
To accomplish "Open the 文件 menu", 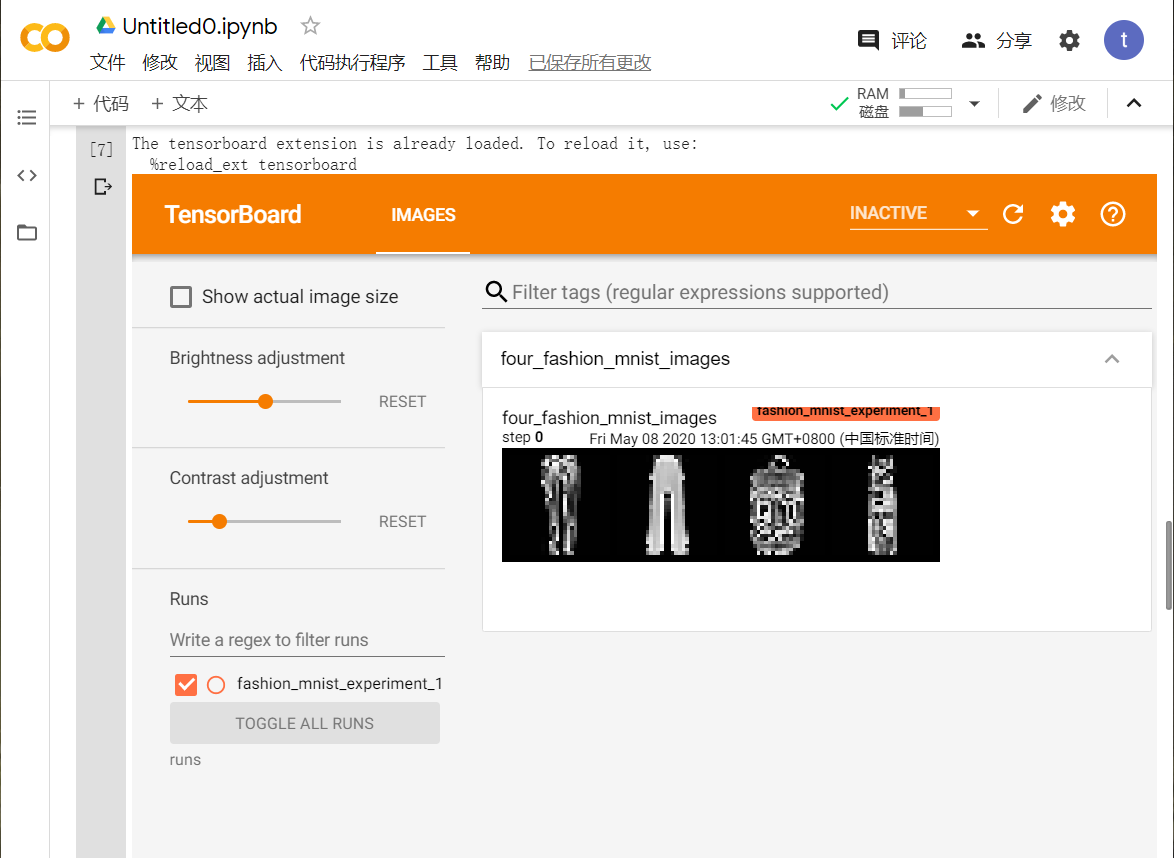I will pyautogui.click(x=108, y=63).
